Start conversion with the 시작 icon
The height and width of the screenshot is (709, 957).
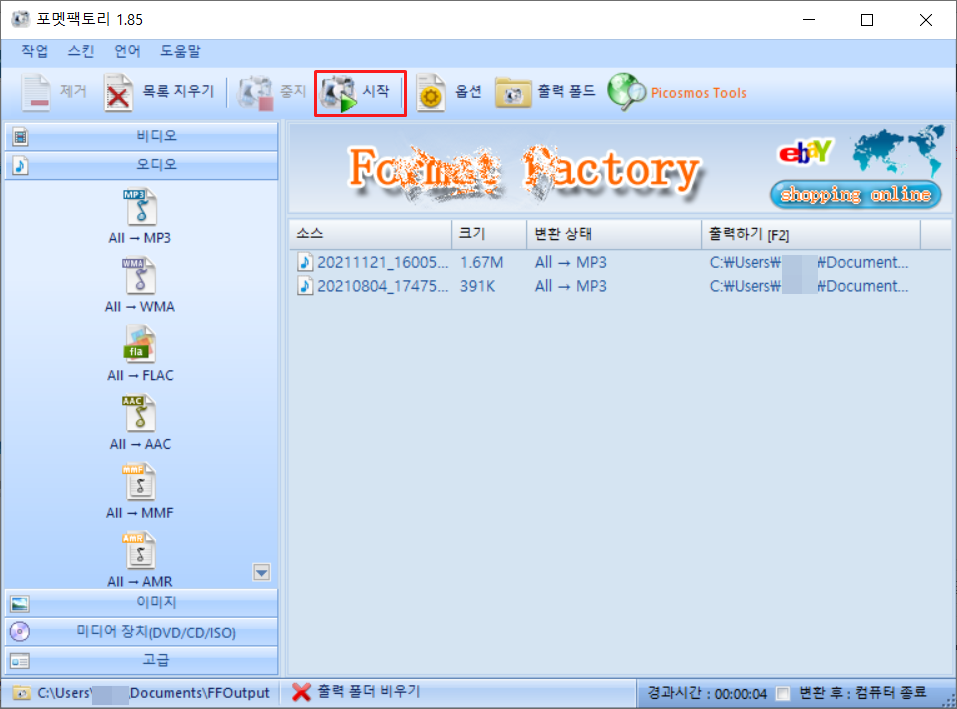(x=339, y=93)
